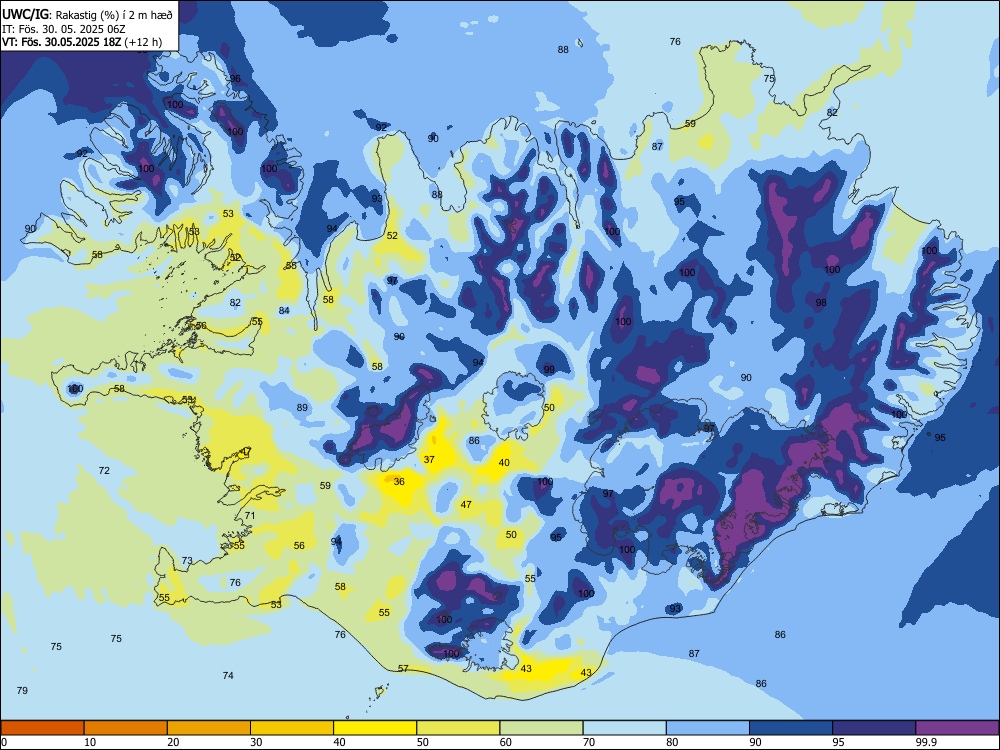Click the legend tick label '10'
The width and height of the screenshot is (1000, 750).
(x=90, y=742)
